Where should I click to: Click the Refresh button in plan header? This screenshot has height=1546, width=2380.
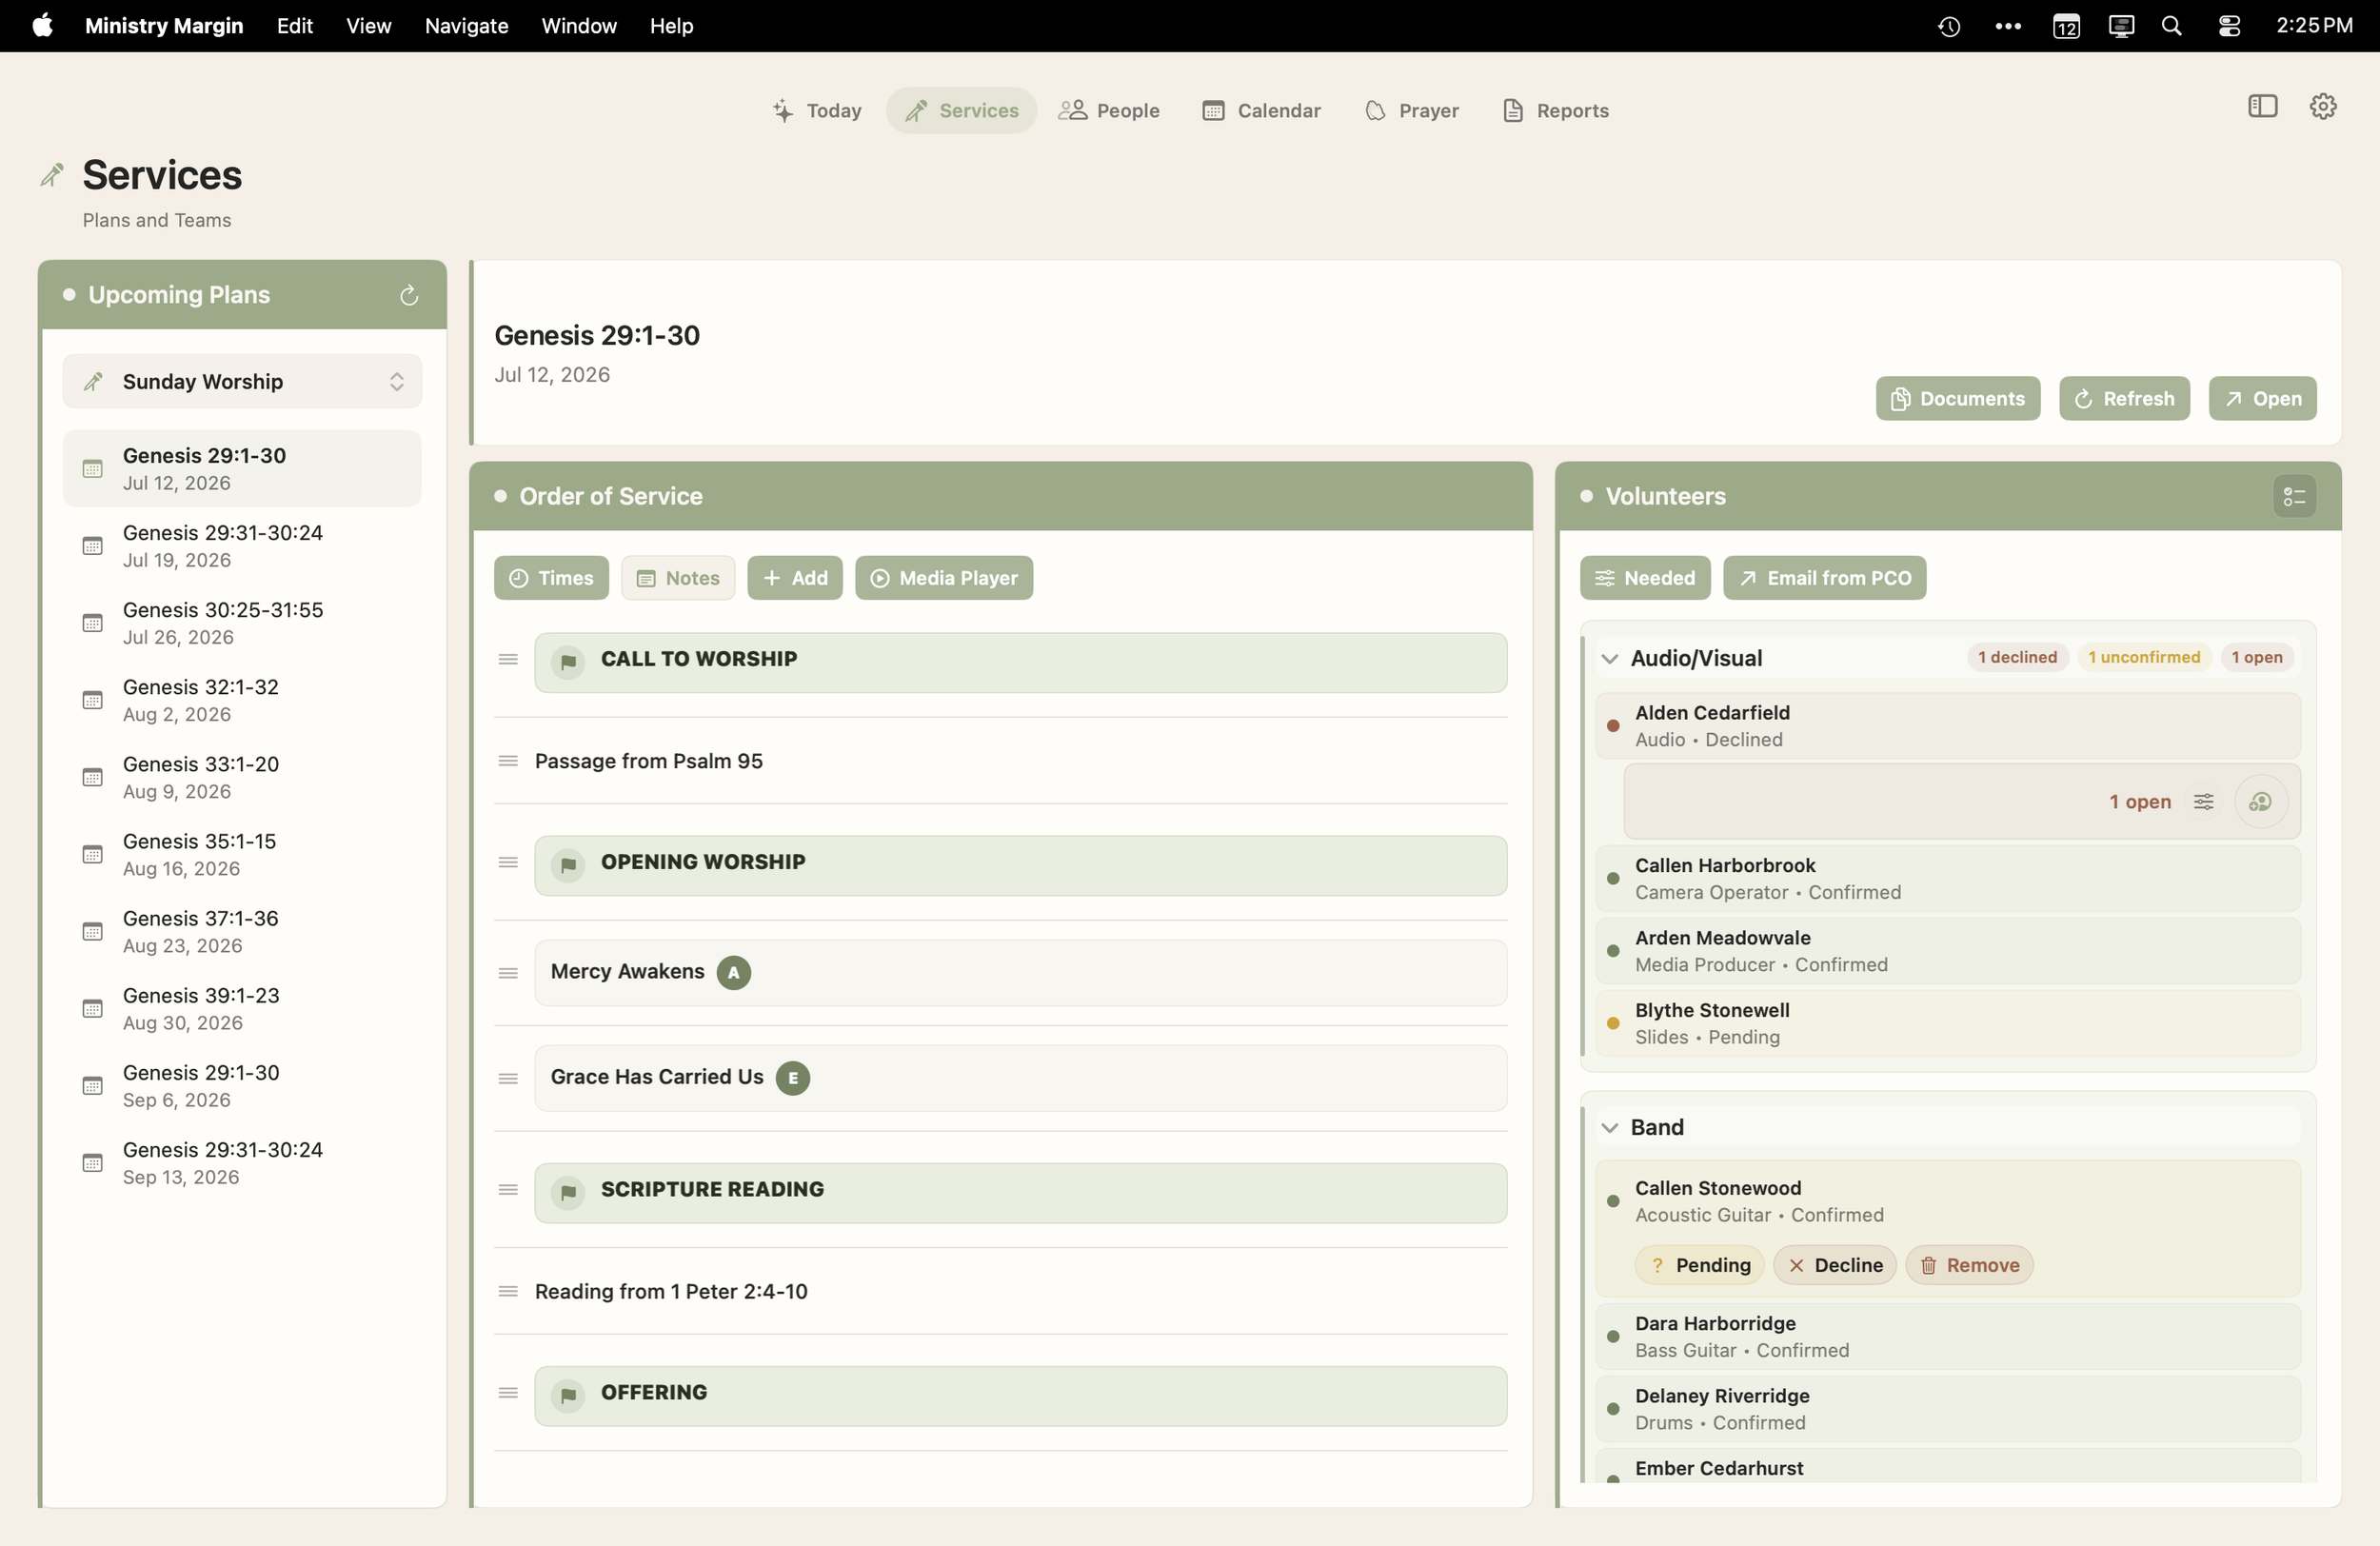[x=2124, y=399]
